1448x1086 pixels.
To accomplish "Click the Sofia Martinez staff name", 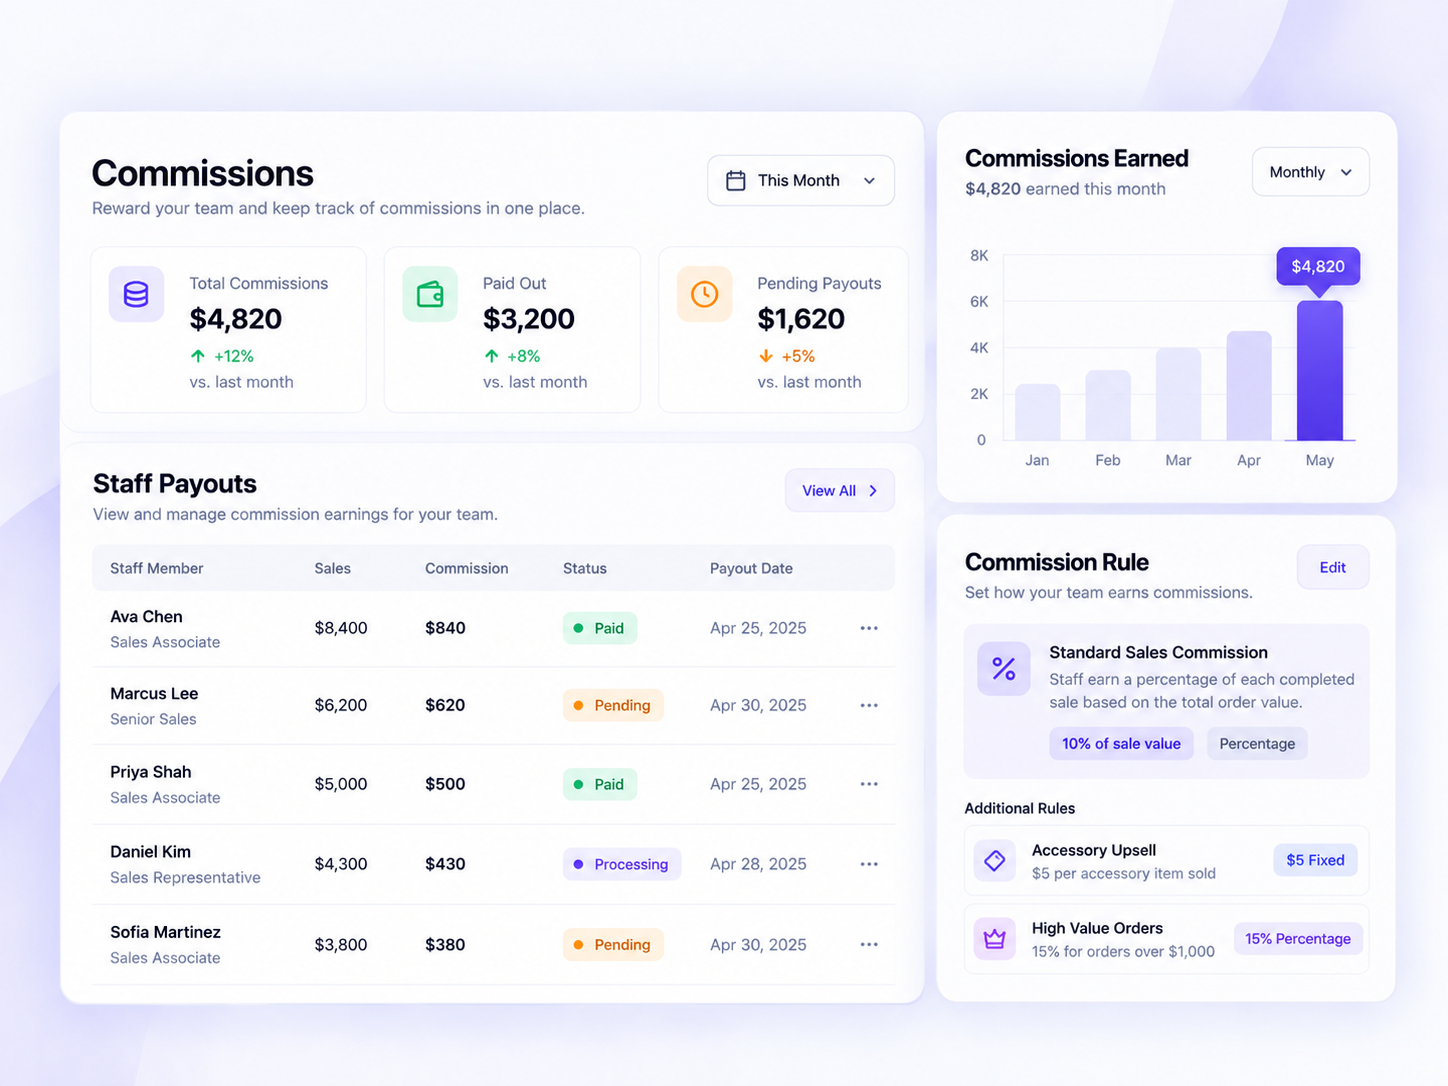I will tap(165, 932).
